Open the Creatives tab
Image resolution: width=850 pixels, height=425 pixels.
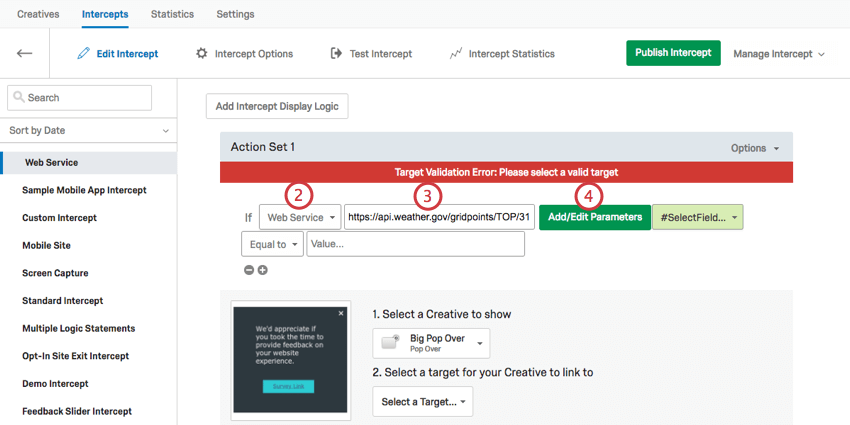click(38, 14)
